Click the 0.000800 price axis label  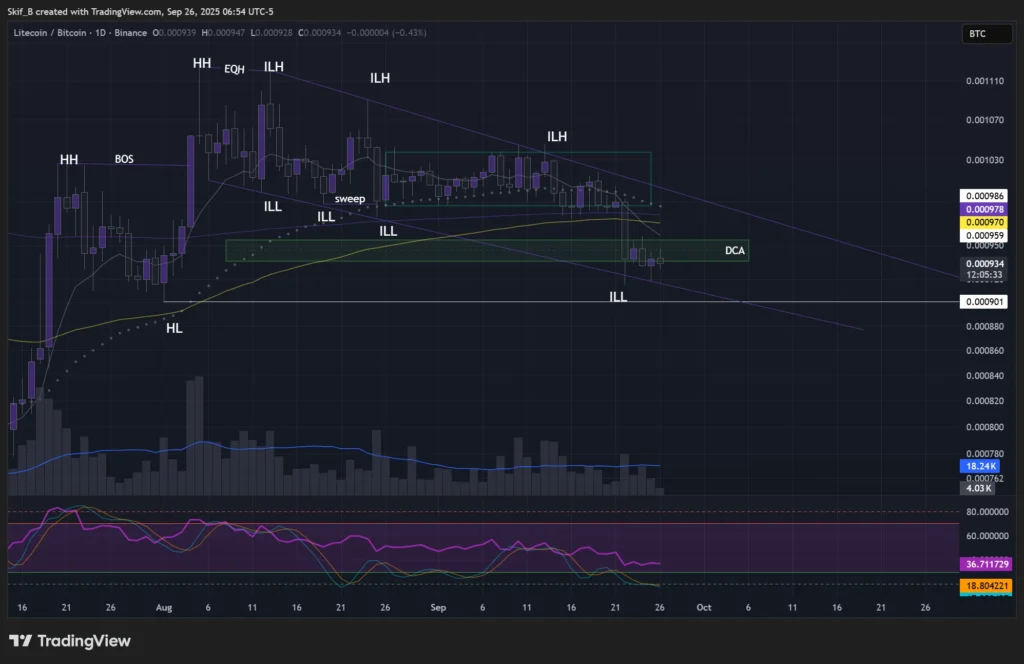click(x=985, y=427)
